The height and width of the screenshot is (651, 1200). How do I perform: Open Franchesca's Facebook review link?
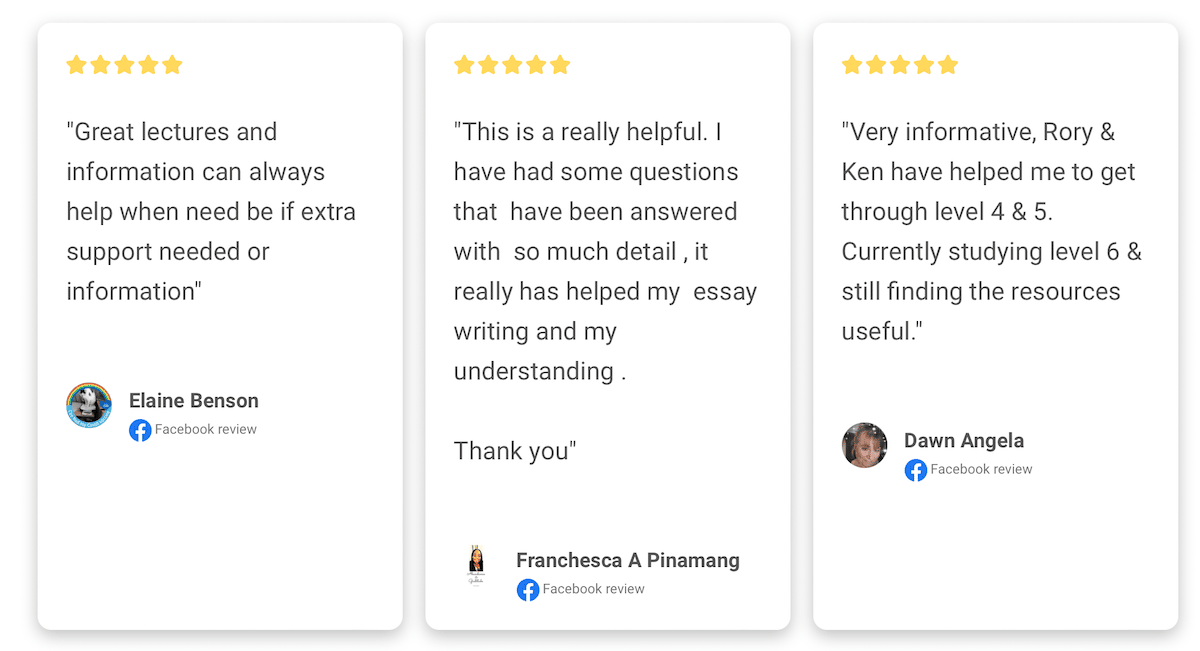click(594, 590)
